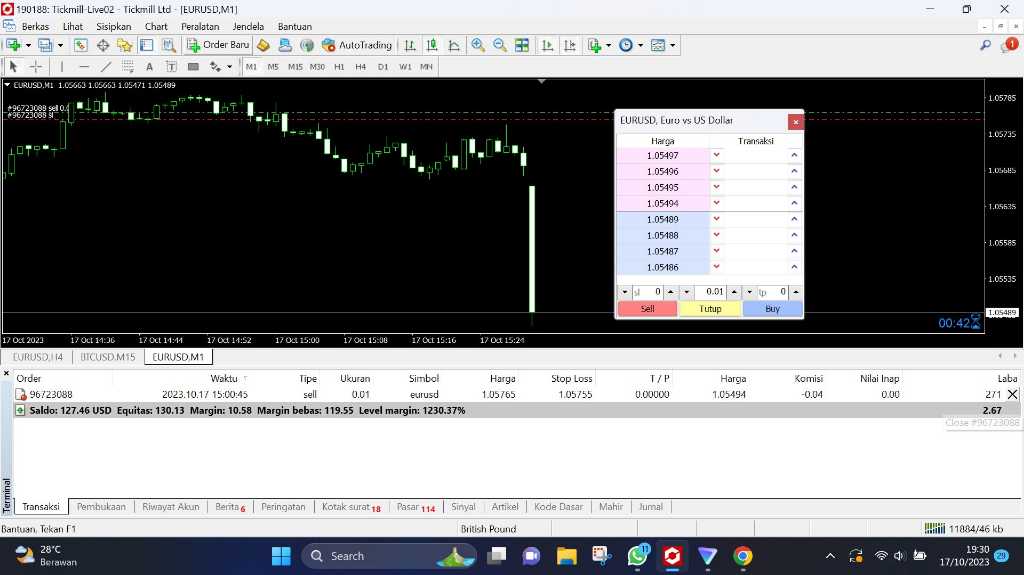This screenshot has height=575, width=1024.
Task: Open the search magnifier in toolbar
Action: point(985,45)
